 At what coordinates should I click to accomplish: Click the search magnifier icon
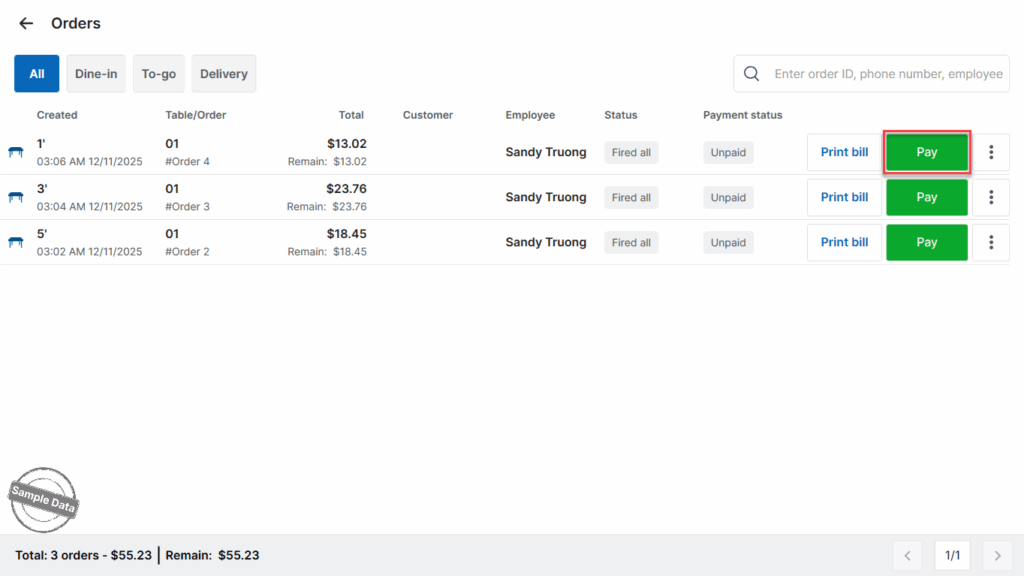coord(752,74)
